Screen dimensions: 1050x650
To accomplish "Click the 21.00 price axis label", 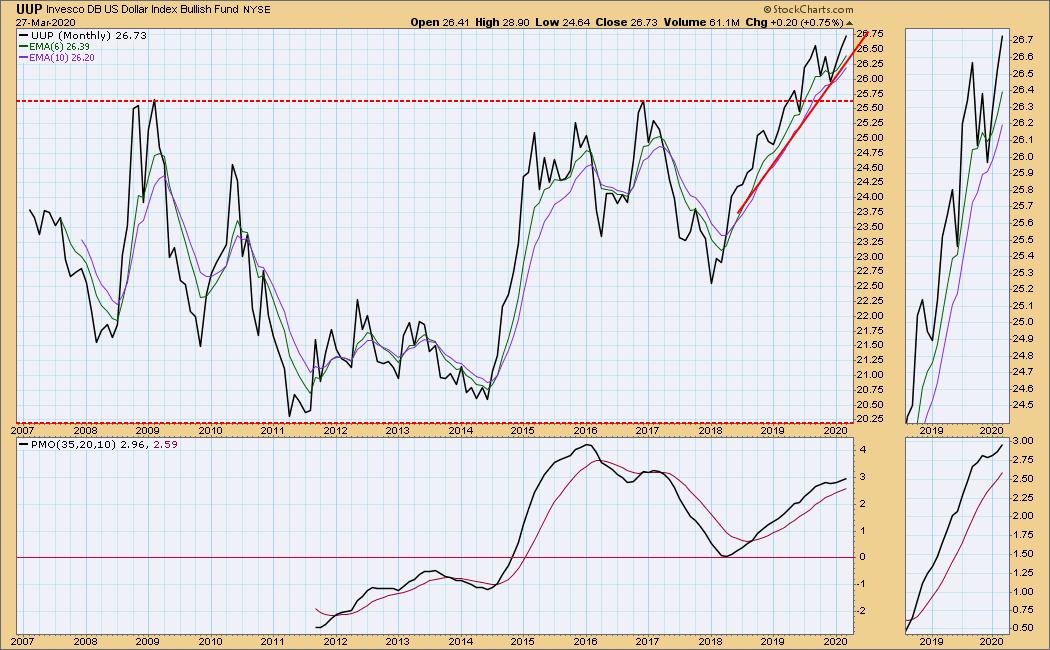I will click(x=869, y=375).
